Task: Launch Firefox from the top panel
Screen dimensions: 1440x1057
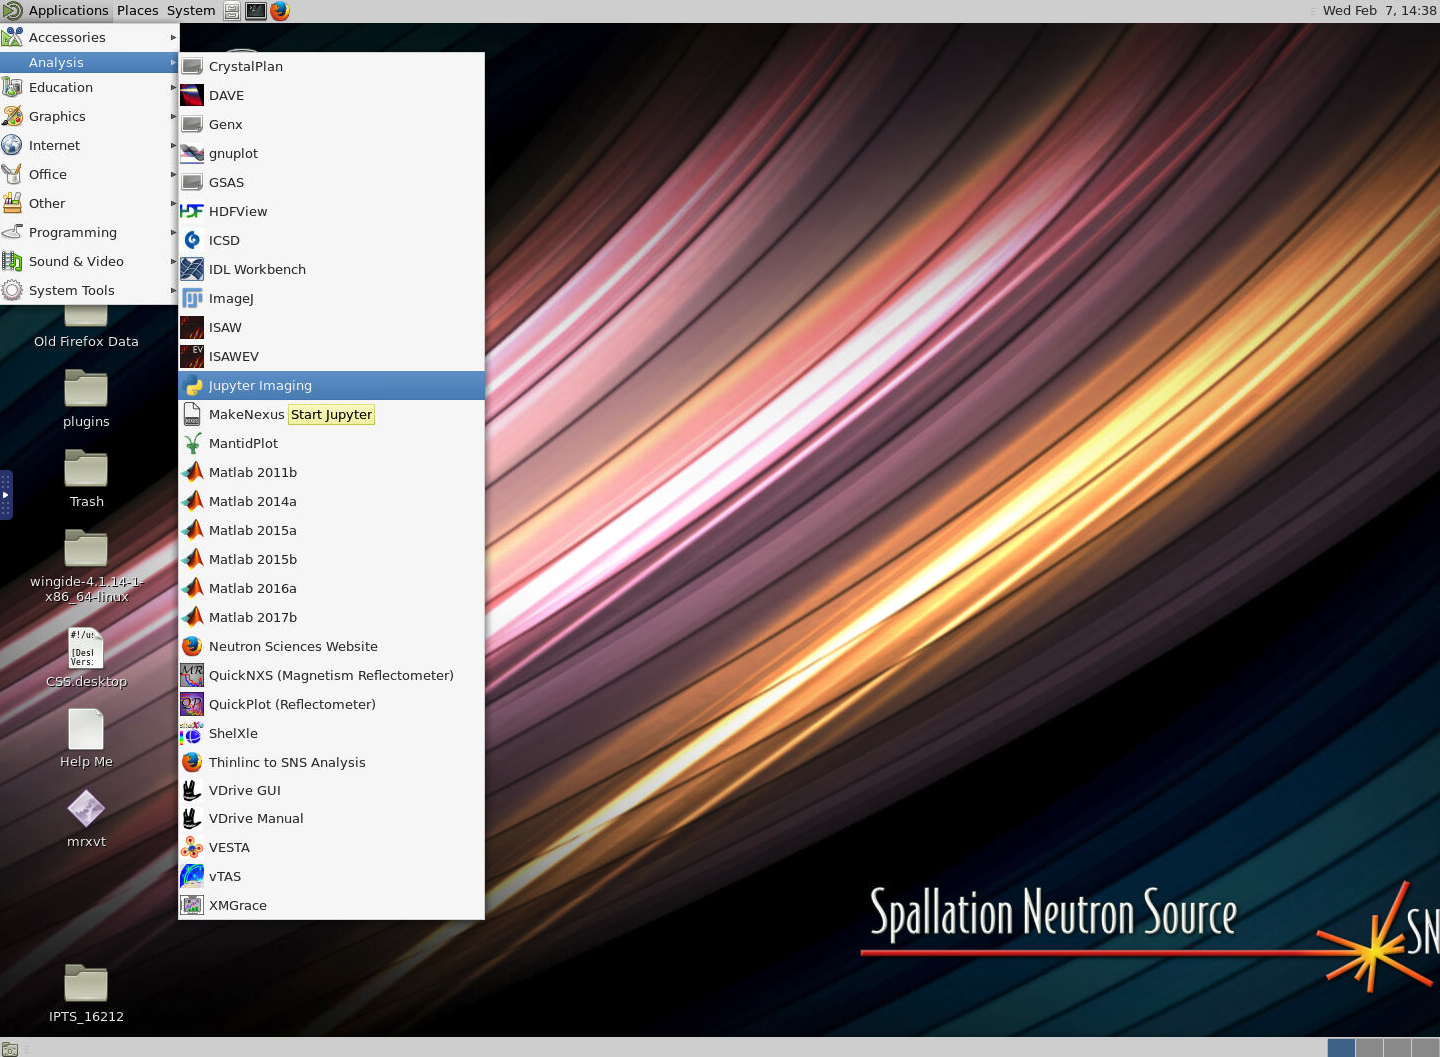Action: (x=280, y=11)
